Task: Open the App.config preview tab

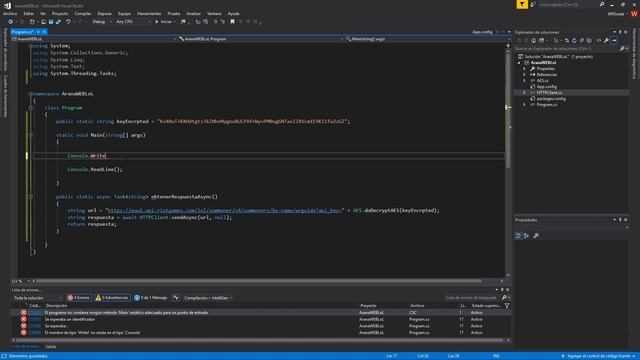Action: pos(482,32)
